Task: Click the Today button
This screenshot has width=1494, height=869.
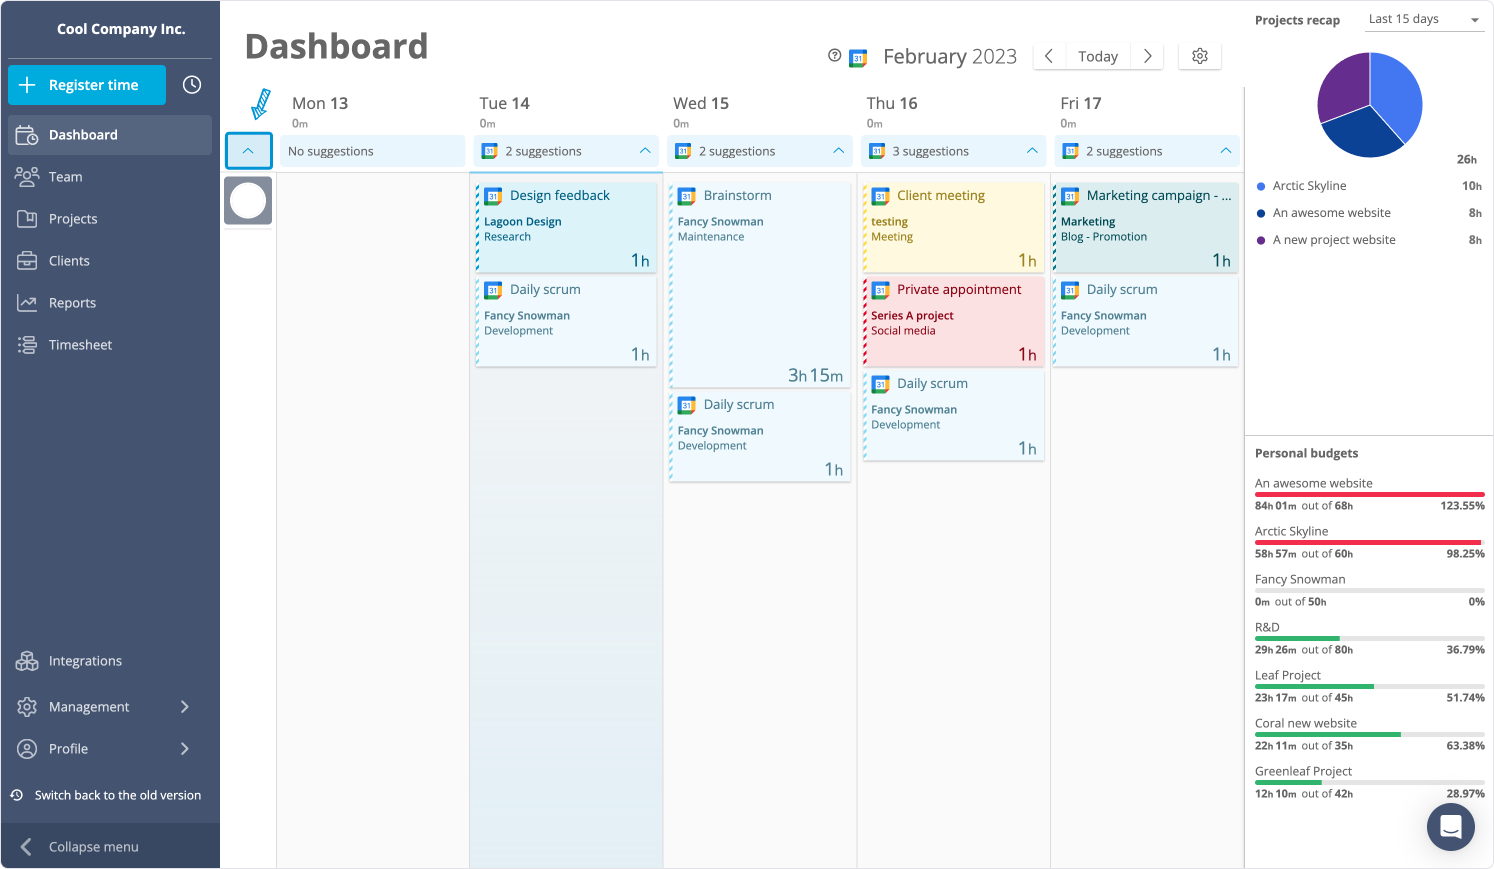Action: (1098, 56)
